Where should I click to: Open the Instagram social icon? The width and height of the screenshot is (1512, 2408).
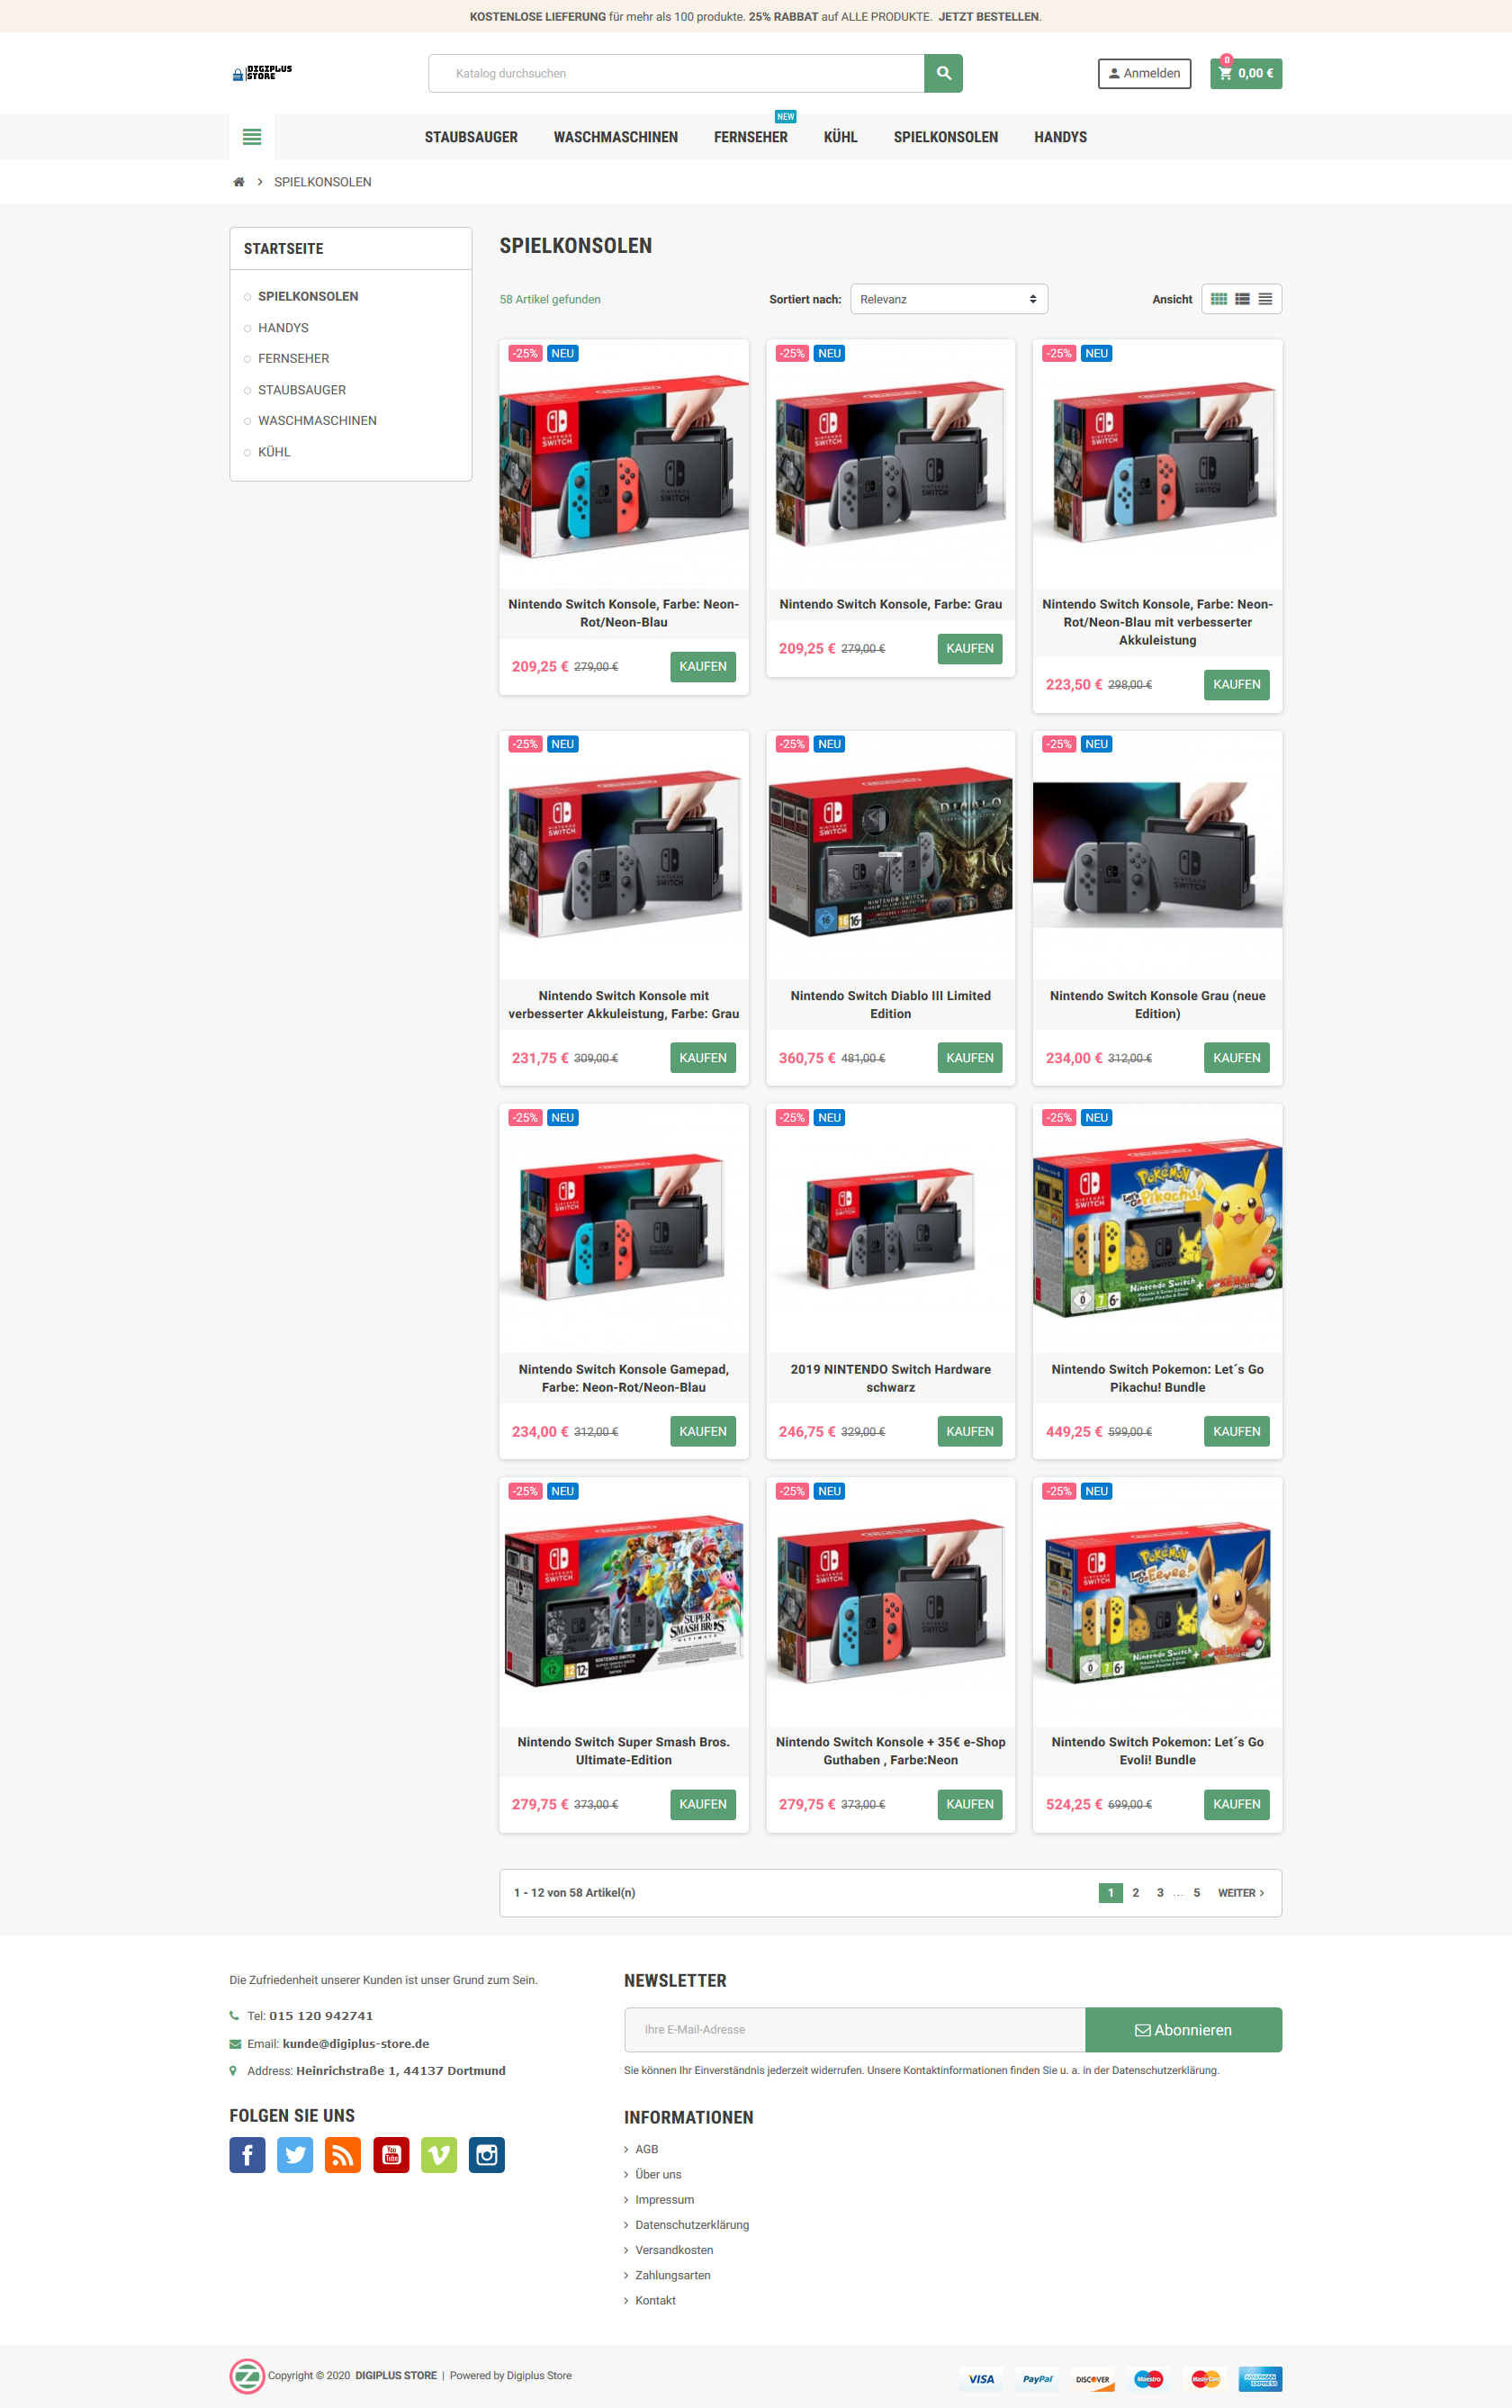[x=487, y=2155]
